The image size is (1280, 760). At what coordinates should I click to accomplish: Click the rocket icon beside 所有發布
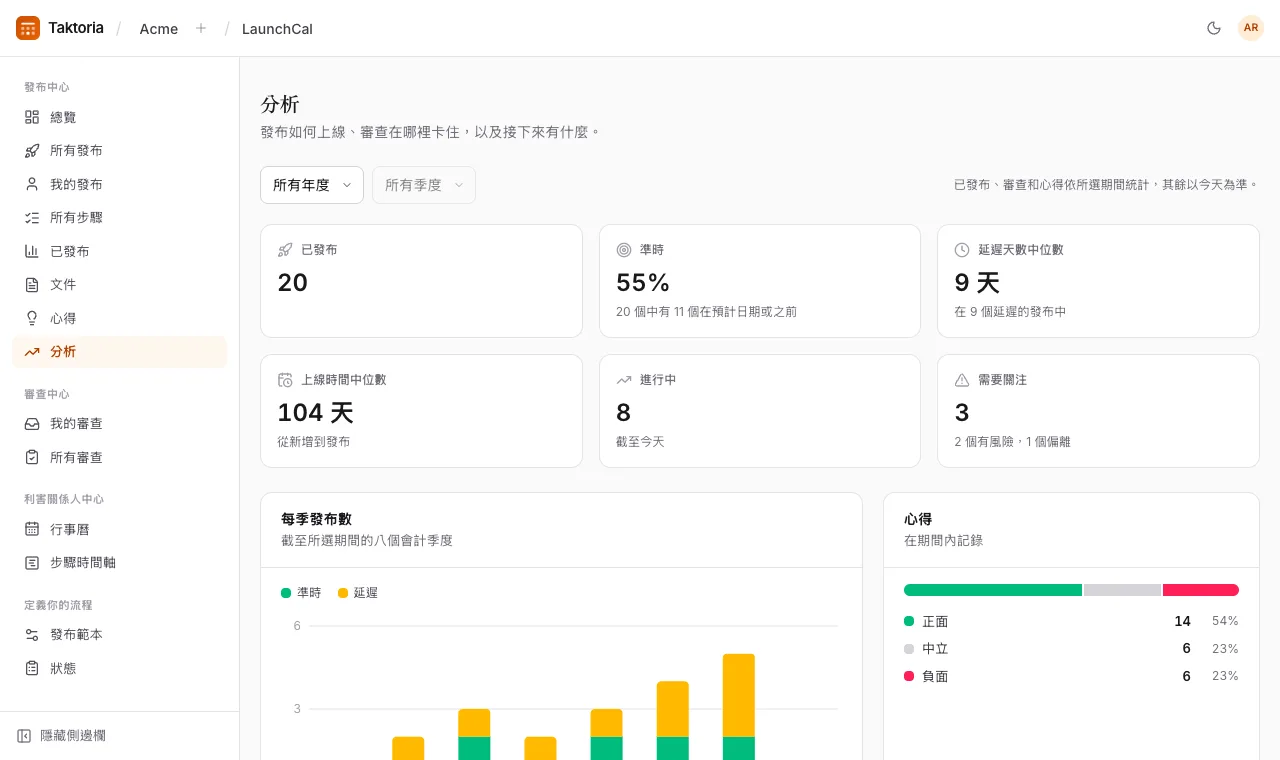32,151
